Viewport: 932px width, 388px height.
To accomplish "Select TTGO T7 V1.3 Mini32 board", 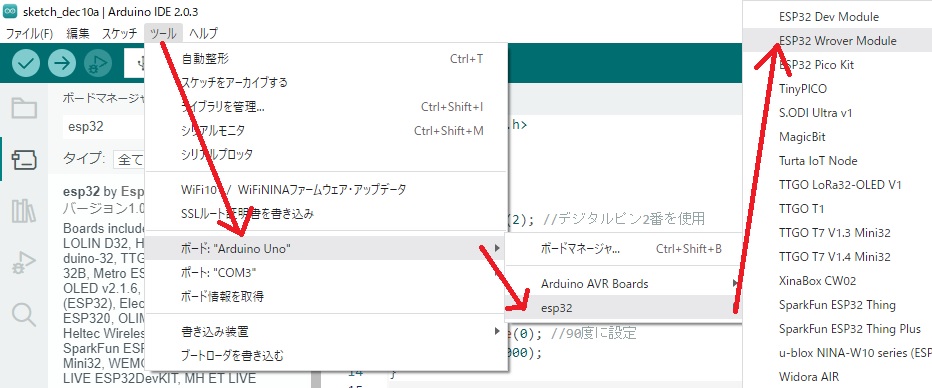I will point(837,232).
